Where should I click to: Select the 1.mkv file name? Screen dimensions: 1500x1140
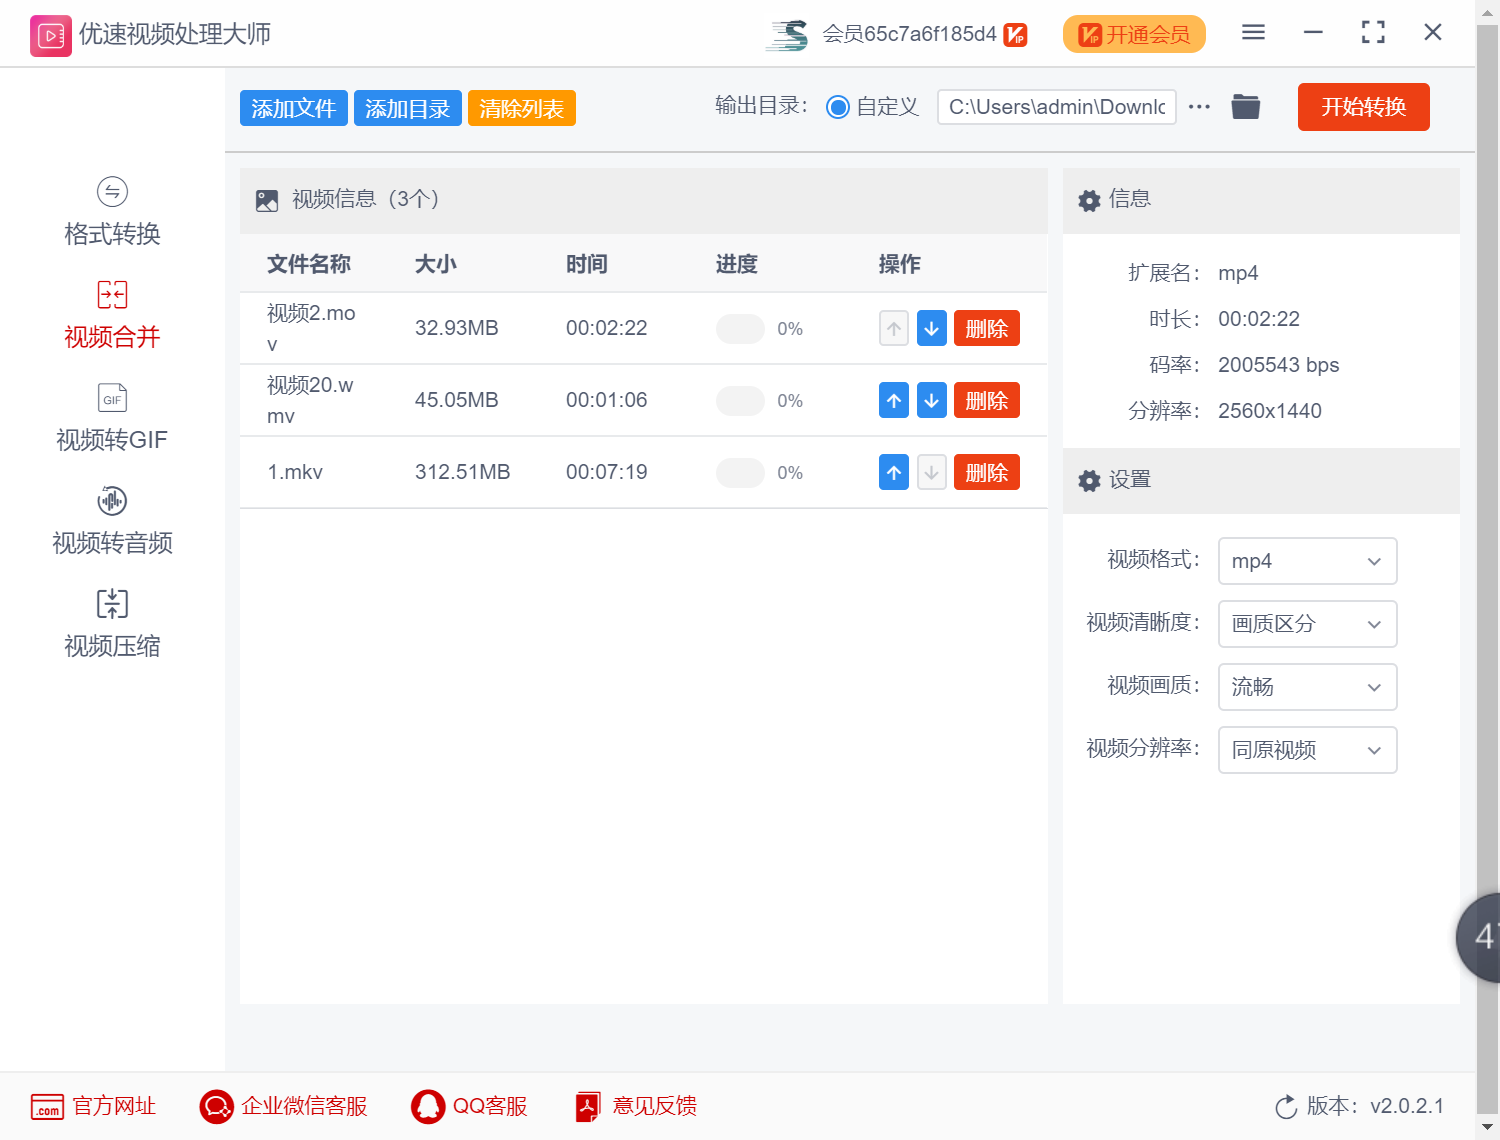tap(295, 472)
